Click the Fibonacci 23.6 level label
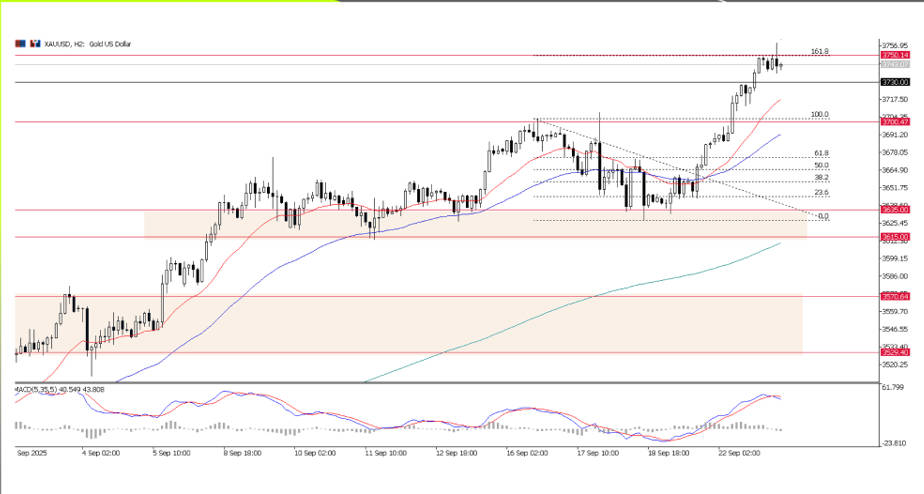The height and width of the screenshot is (494, 924). pyautogui.click(x=821, y=192)
